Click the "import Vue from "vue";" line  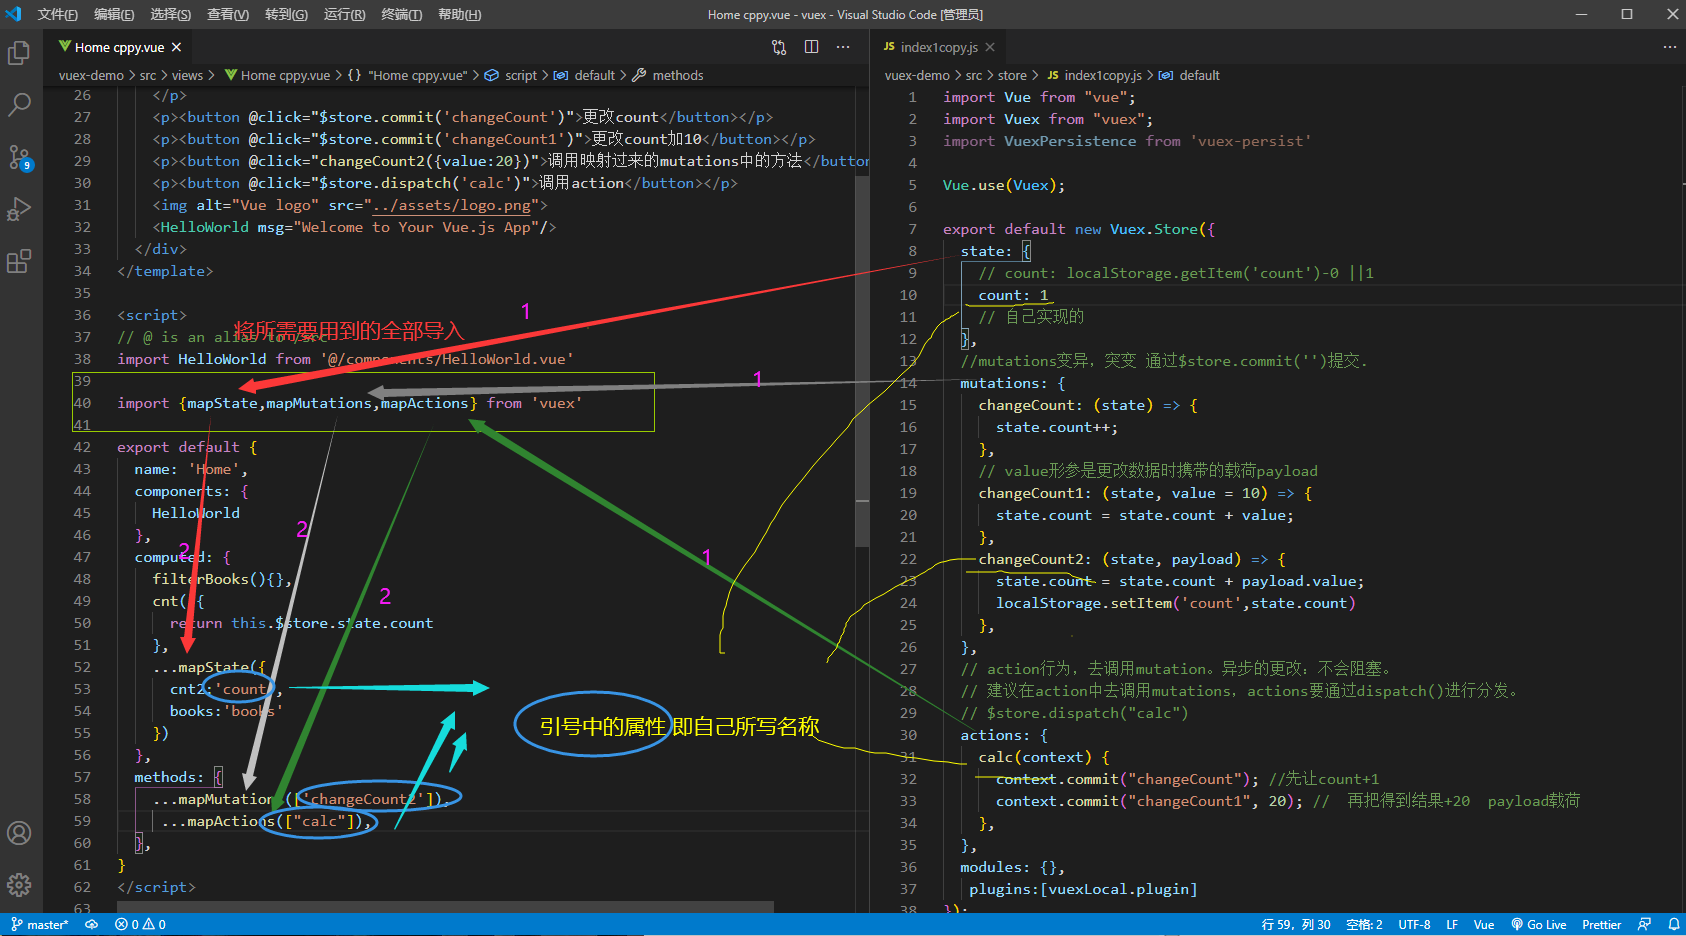(1039, 97)
